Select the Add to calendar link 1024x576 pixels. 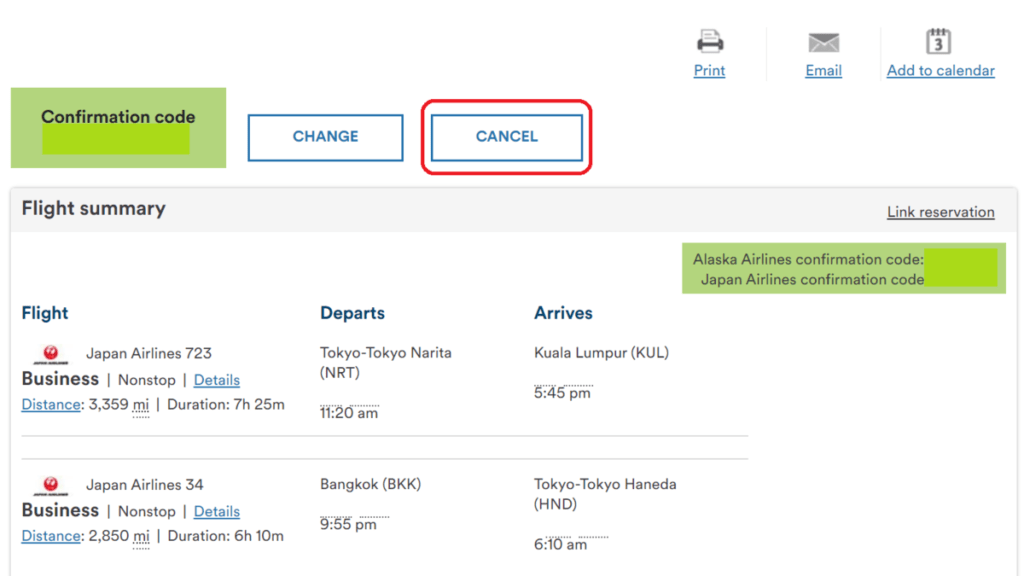click(940, 71)
